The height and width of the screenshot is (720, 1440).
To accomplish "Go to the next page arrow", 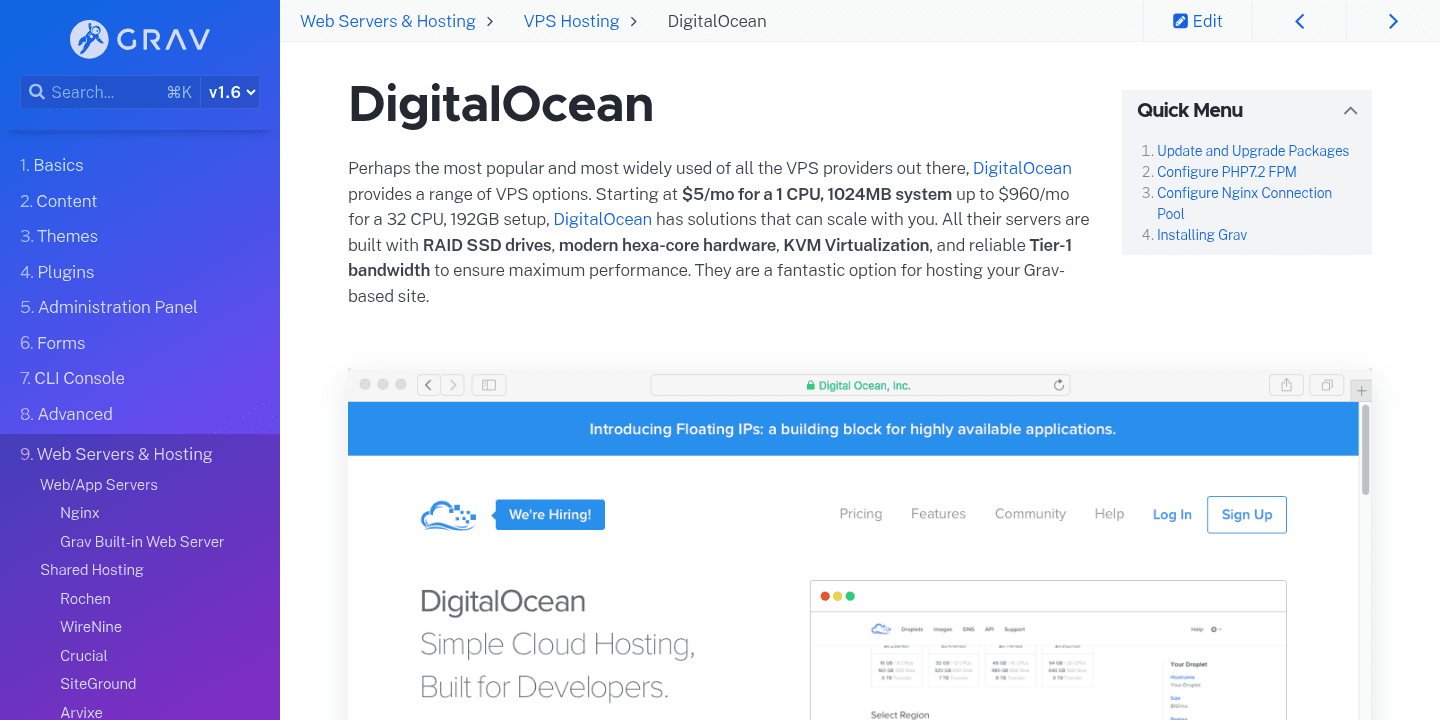I will tap(1393, 20).
